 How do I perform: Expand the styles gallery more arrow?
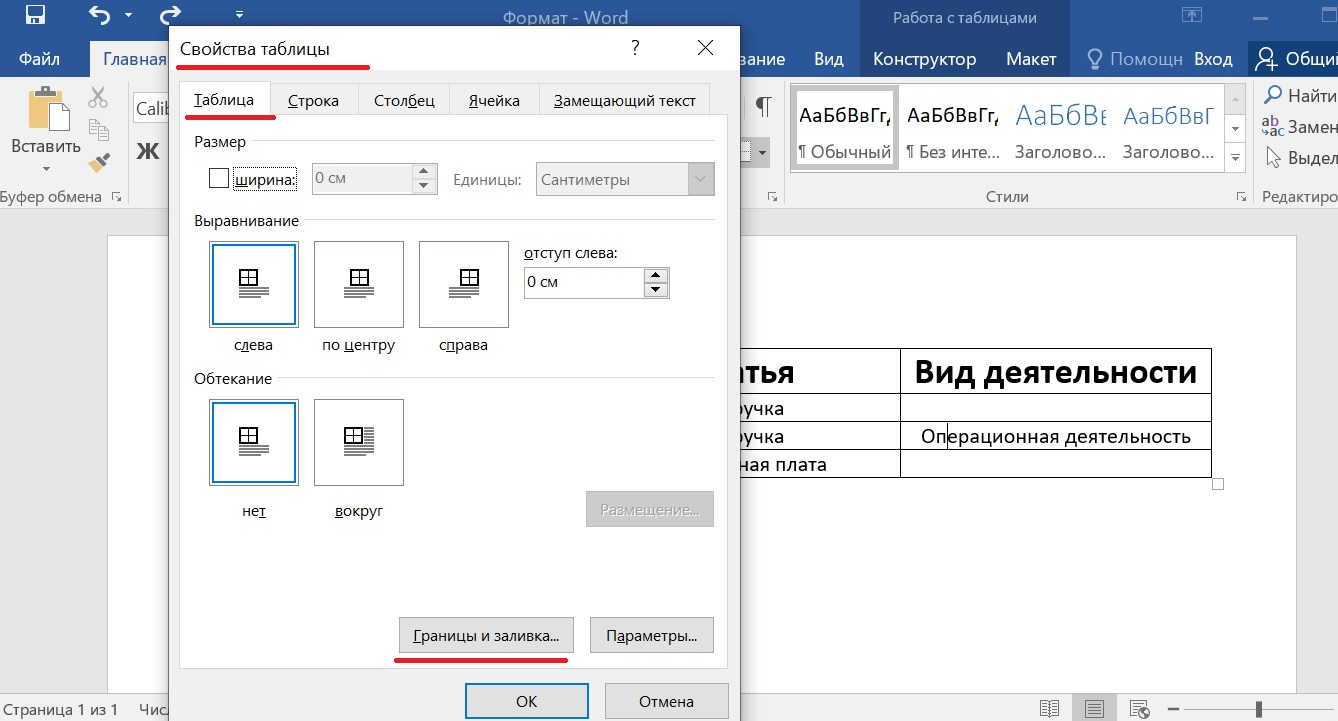point(1236,157)
